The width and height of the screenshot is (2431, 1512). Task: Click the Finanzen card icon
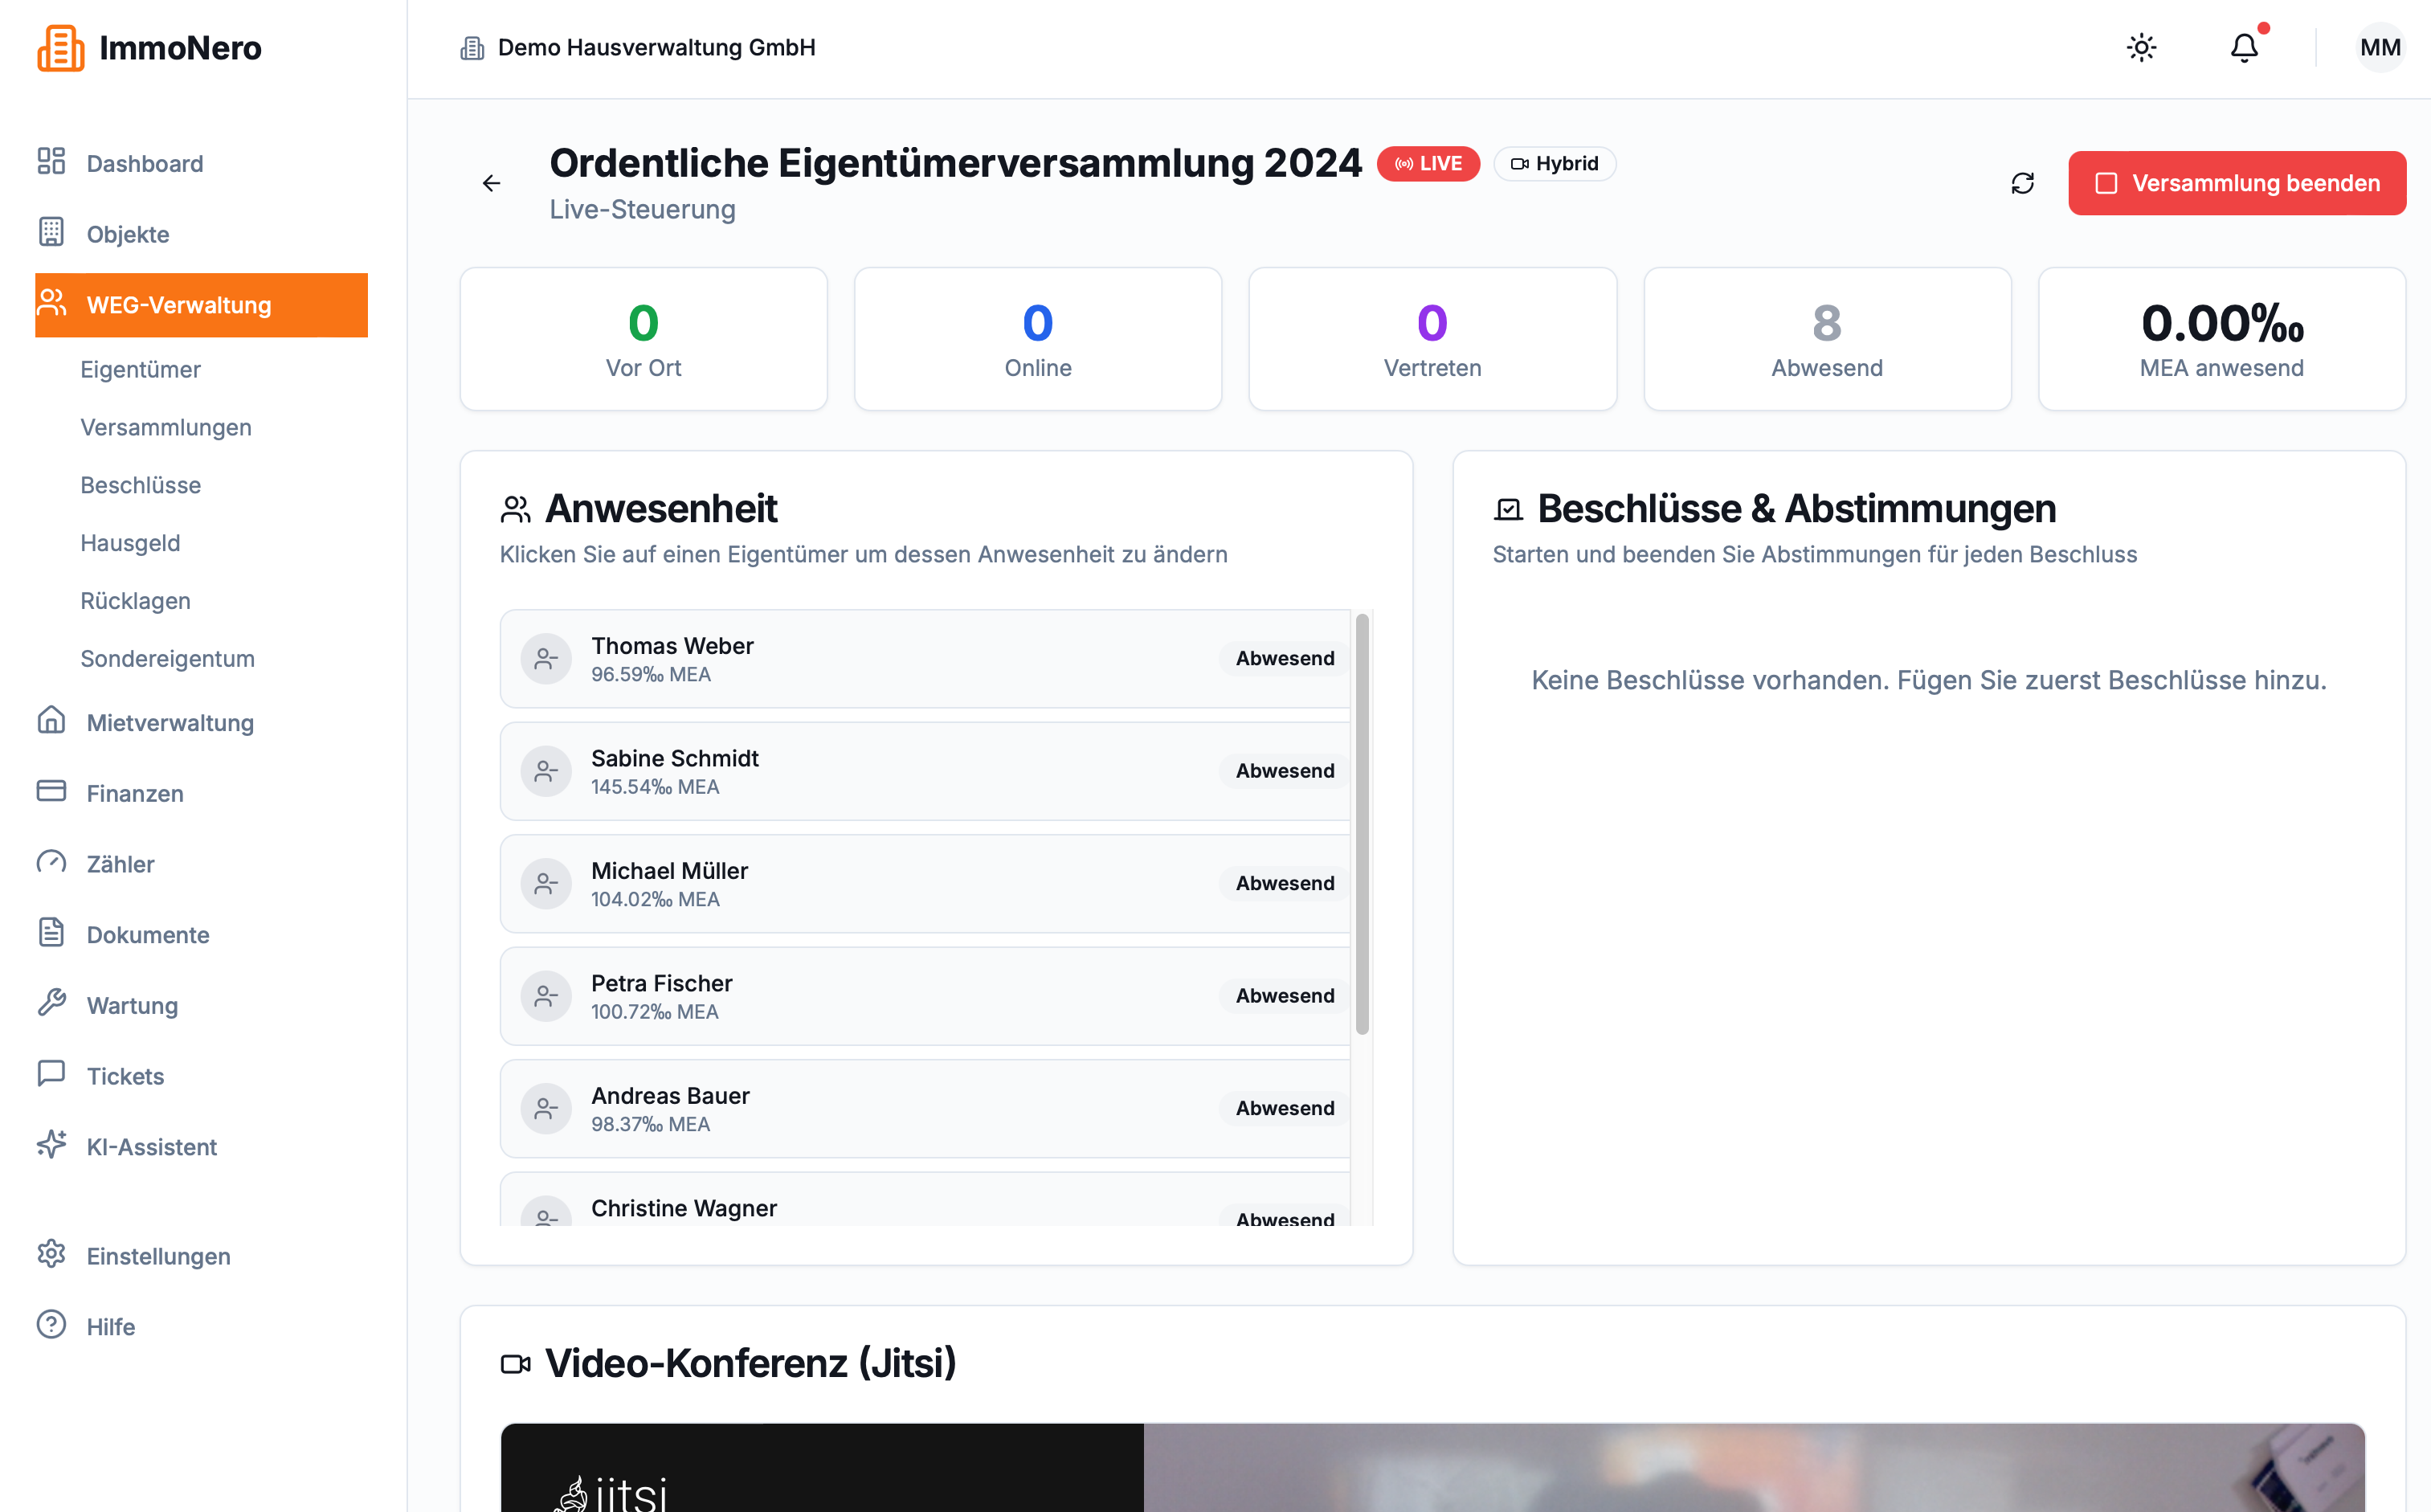(51, 792)
